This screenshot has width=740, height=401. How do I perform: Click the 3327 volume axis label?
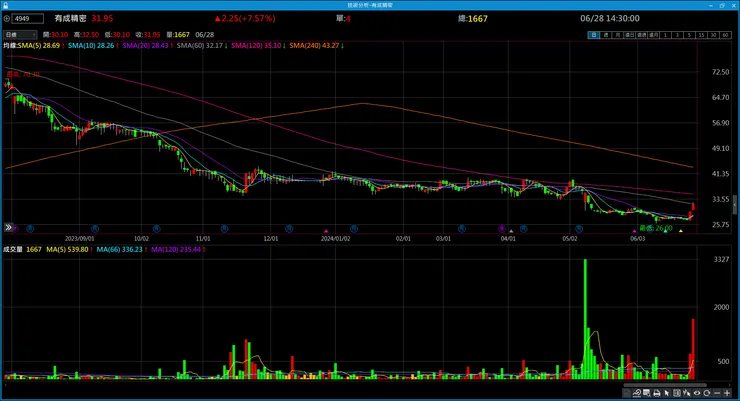coord(722,259)
